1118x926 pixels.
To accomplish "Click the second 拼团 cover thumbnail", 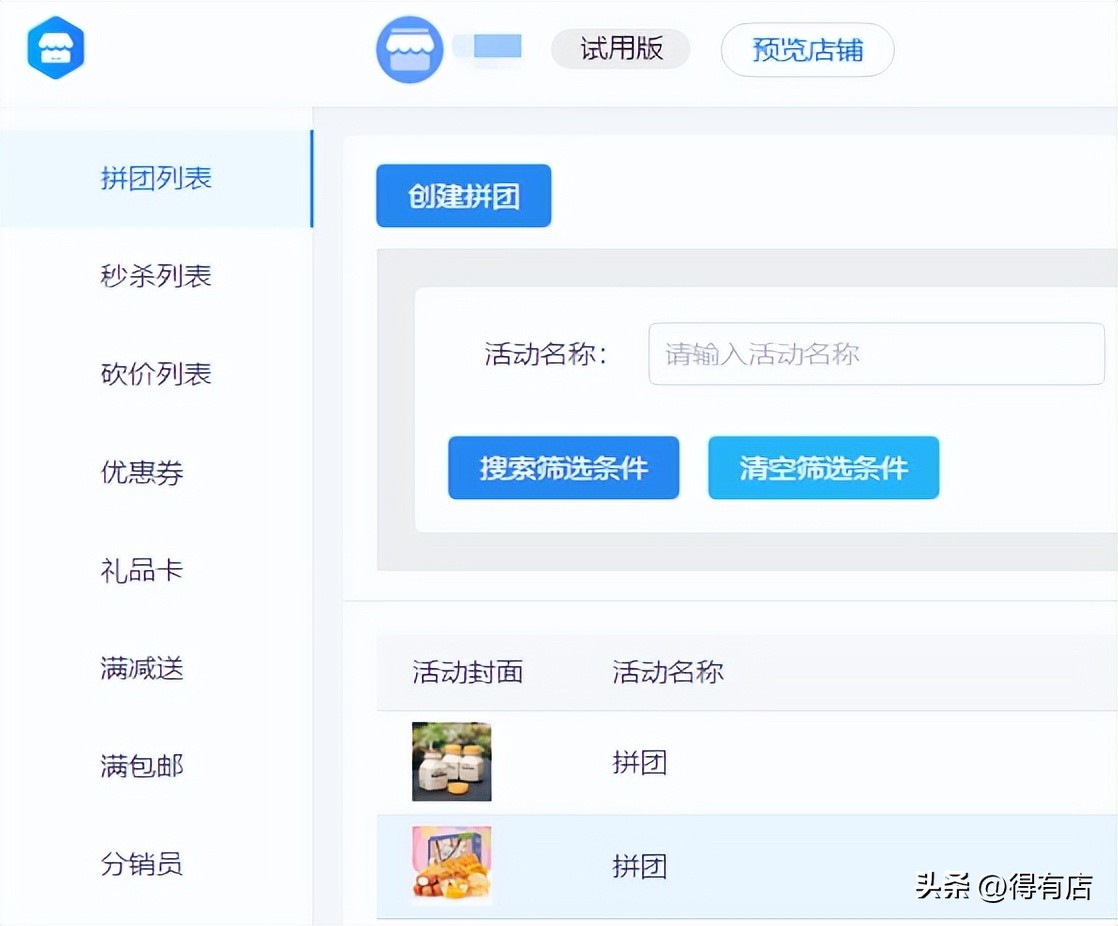I will 450,866.
